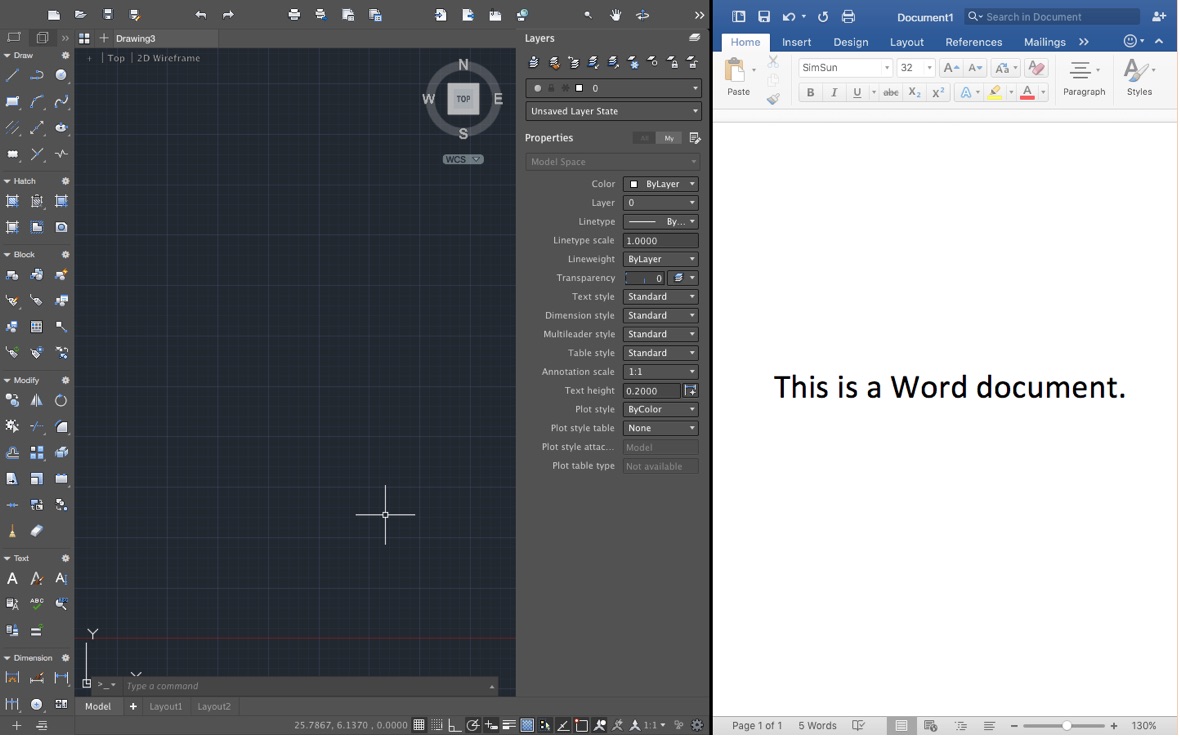Open the Lineweight ByLayer dropdown
Viewport: 1180px width, 737px height.
tap(661, 259)
